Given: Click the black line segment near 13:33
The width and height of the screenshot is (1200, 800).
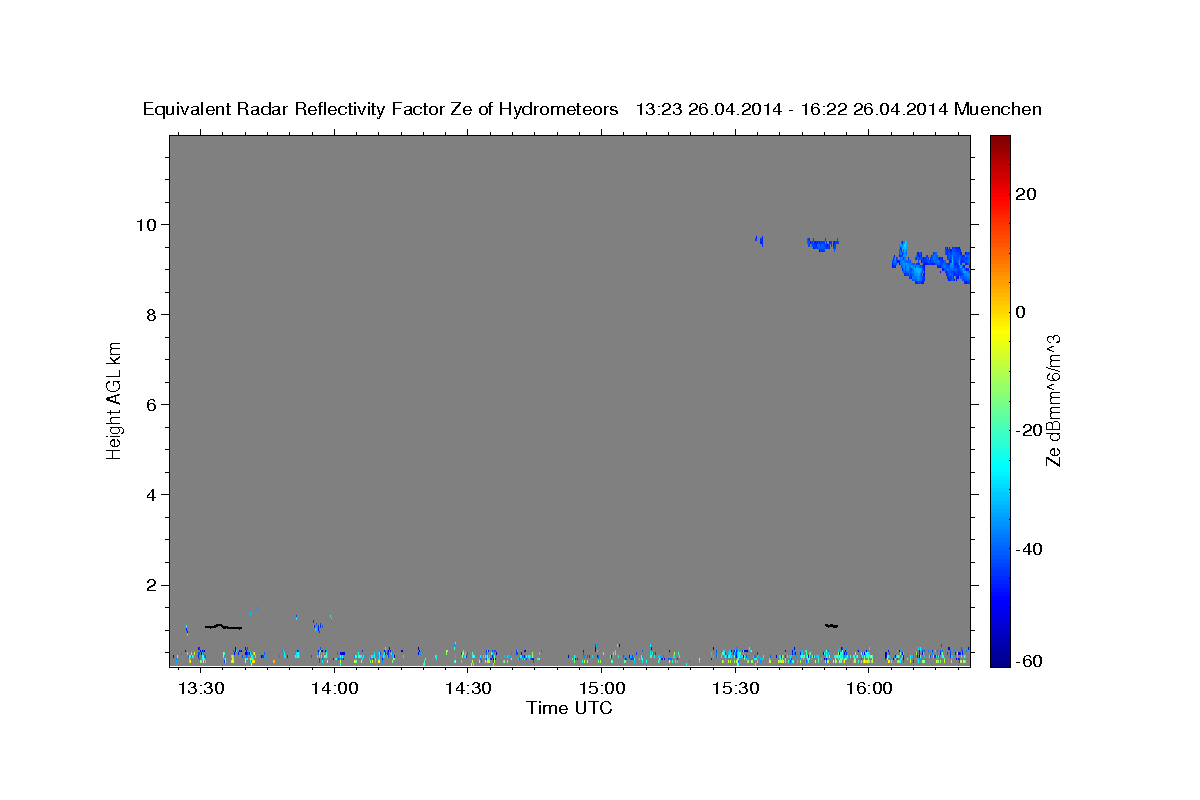Looking at the screenshot, I should [x=223, y=626].
